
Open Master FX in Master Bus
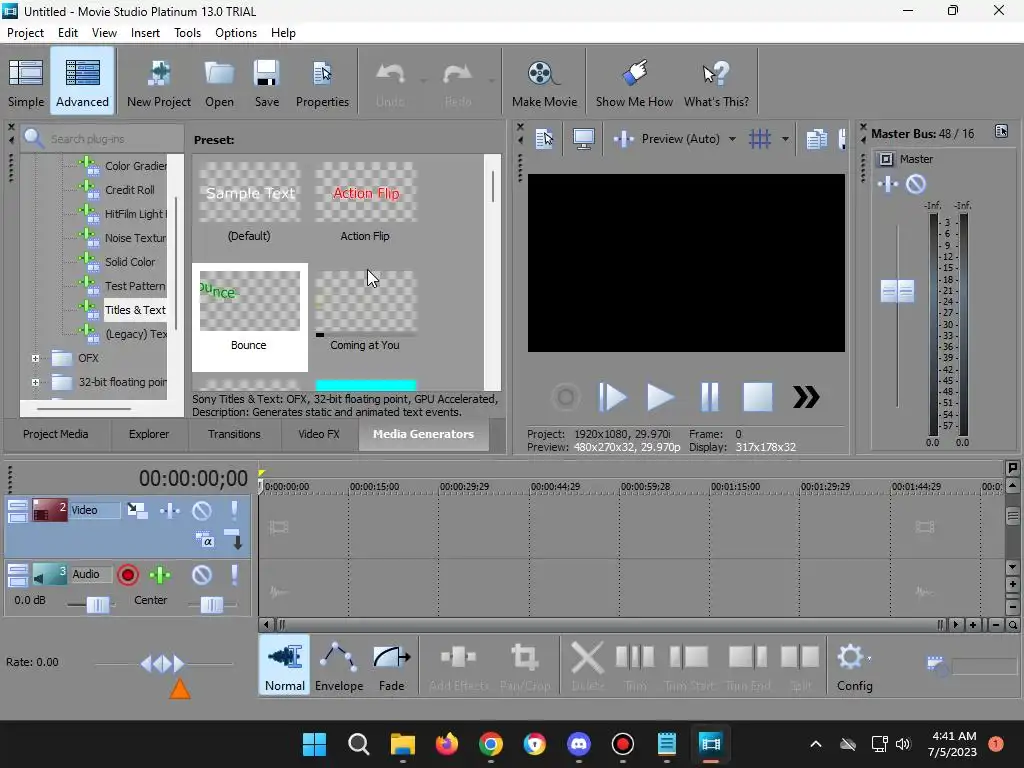888,184
